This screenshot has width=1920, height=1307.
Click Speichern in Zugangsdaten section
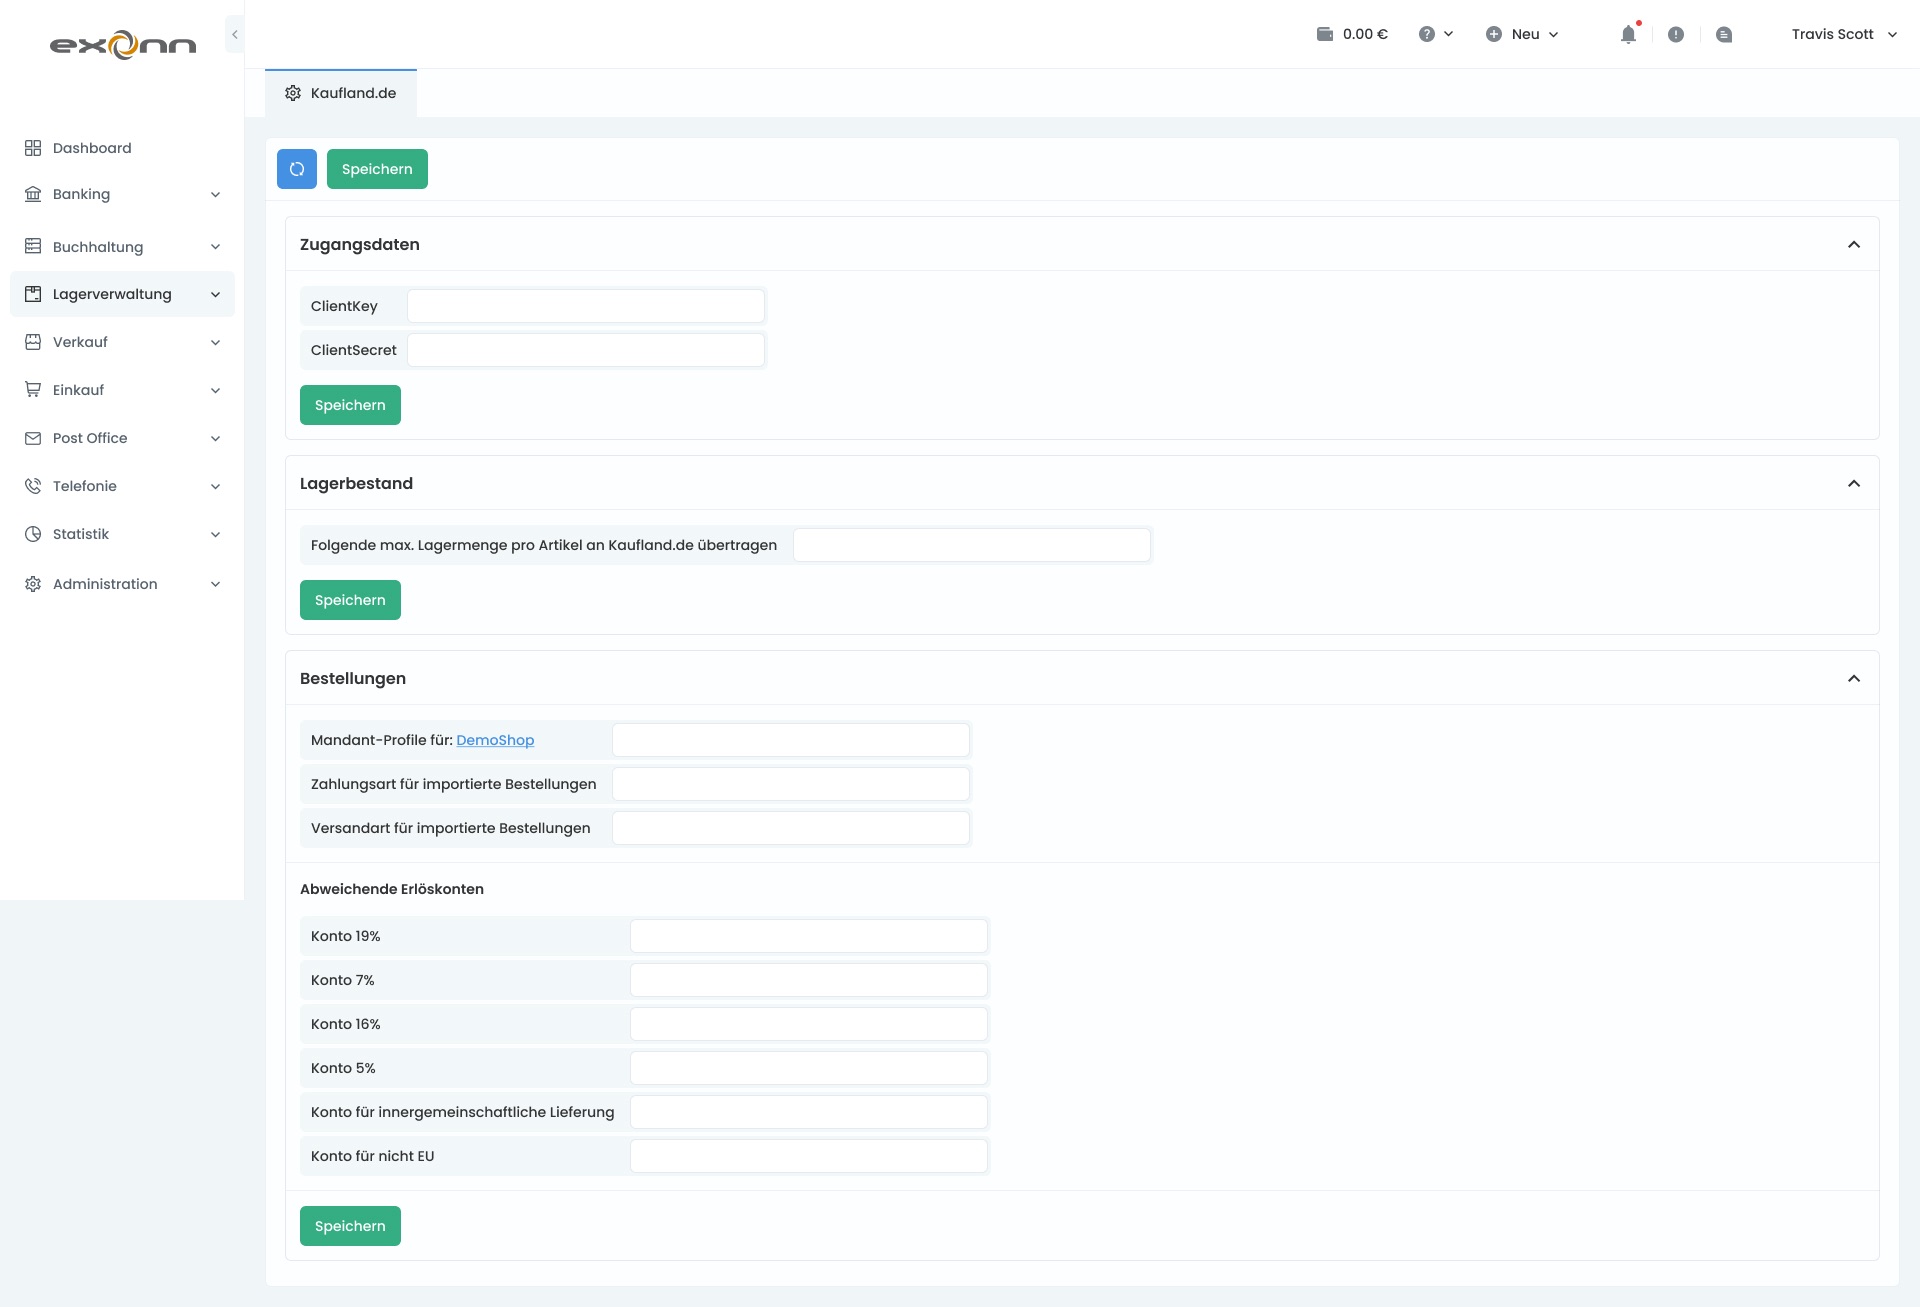point(350,404)
